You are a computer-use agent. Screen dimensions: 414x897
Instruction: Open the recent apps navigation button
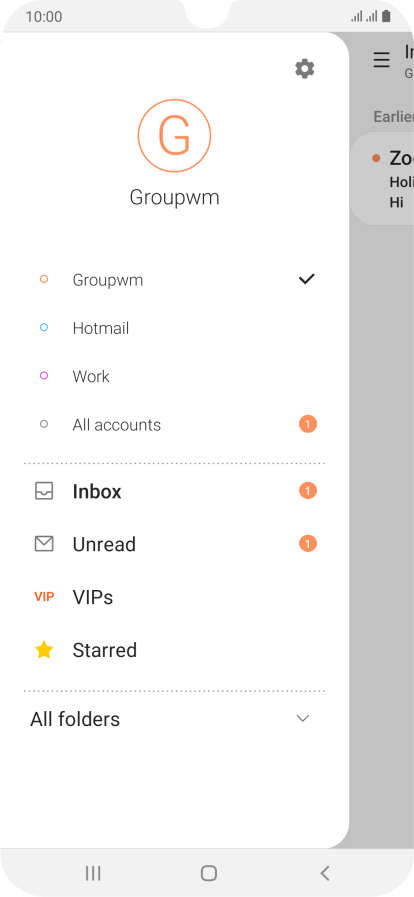[93, 873]
